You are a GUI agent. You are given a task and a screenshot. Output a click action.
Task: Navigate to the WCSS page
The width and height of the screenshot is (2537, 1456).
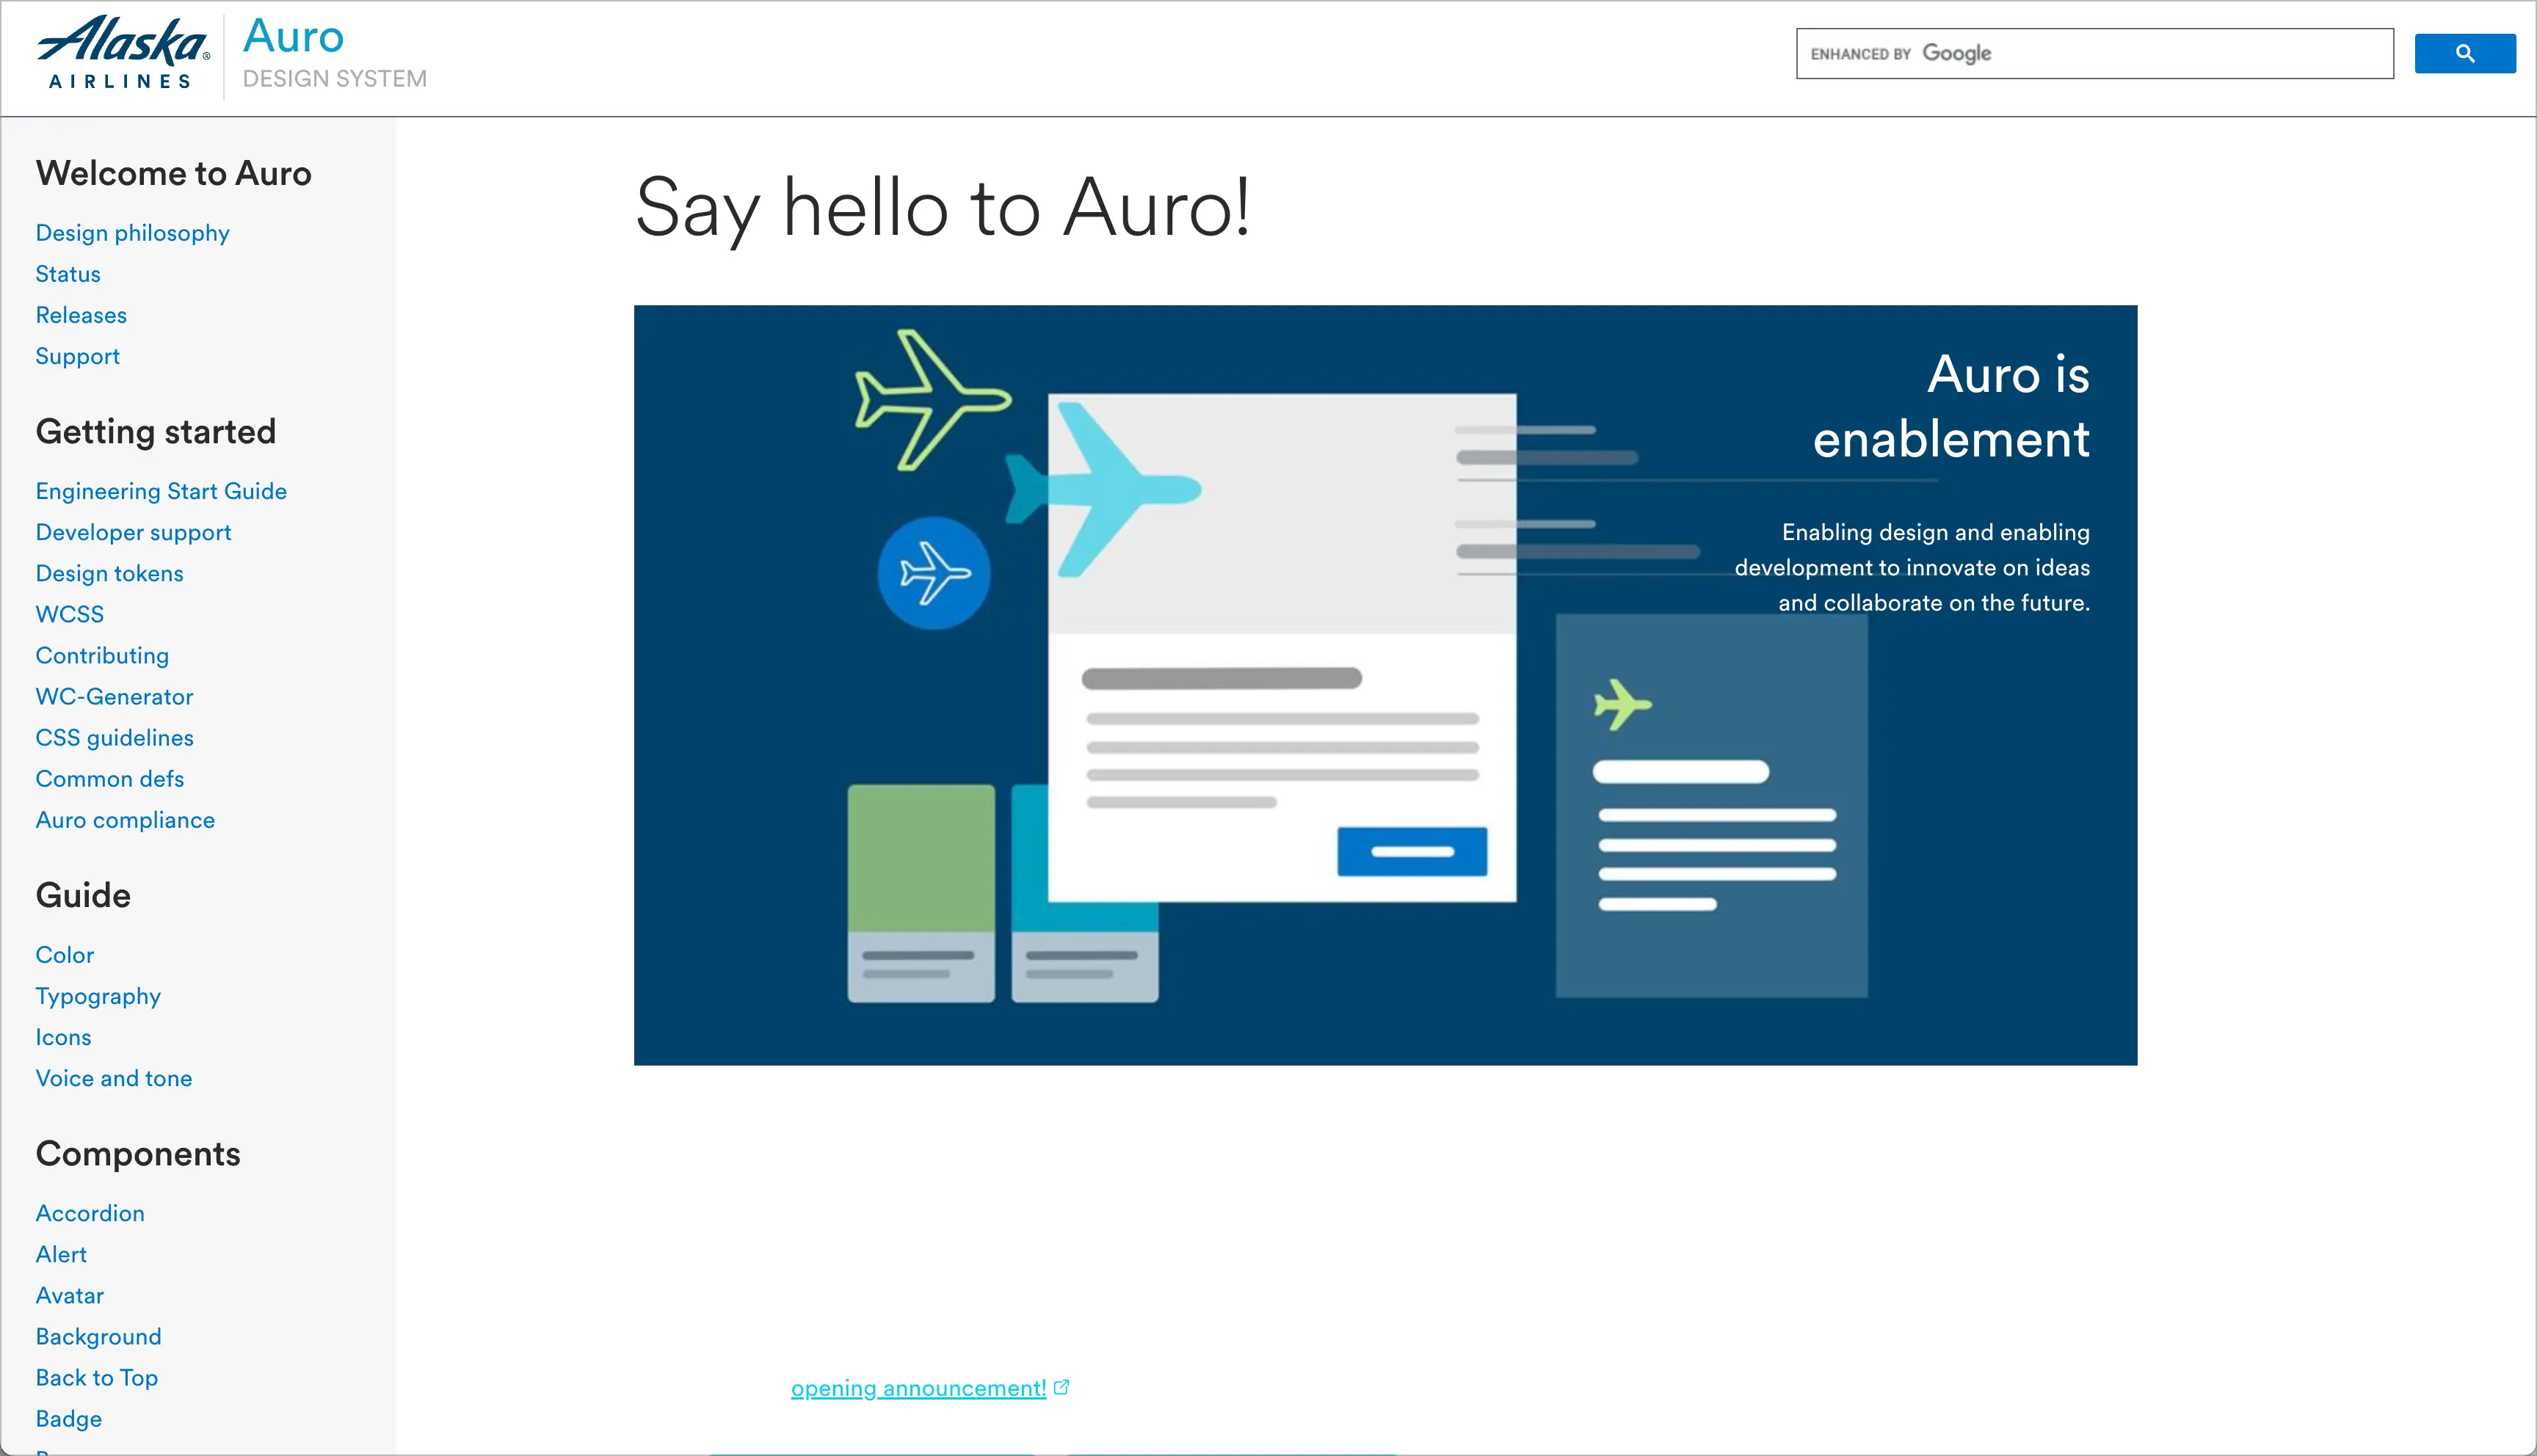(x=70, y=614)
